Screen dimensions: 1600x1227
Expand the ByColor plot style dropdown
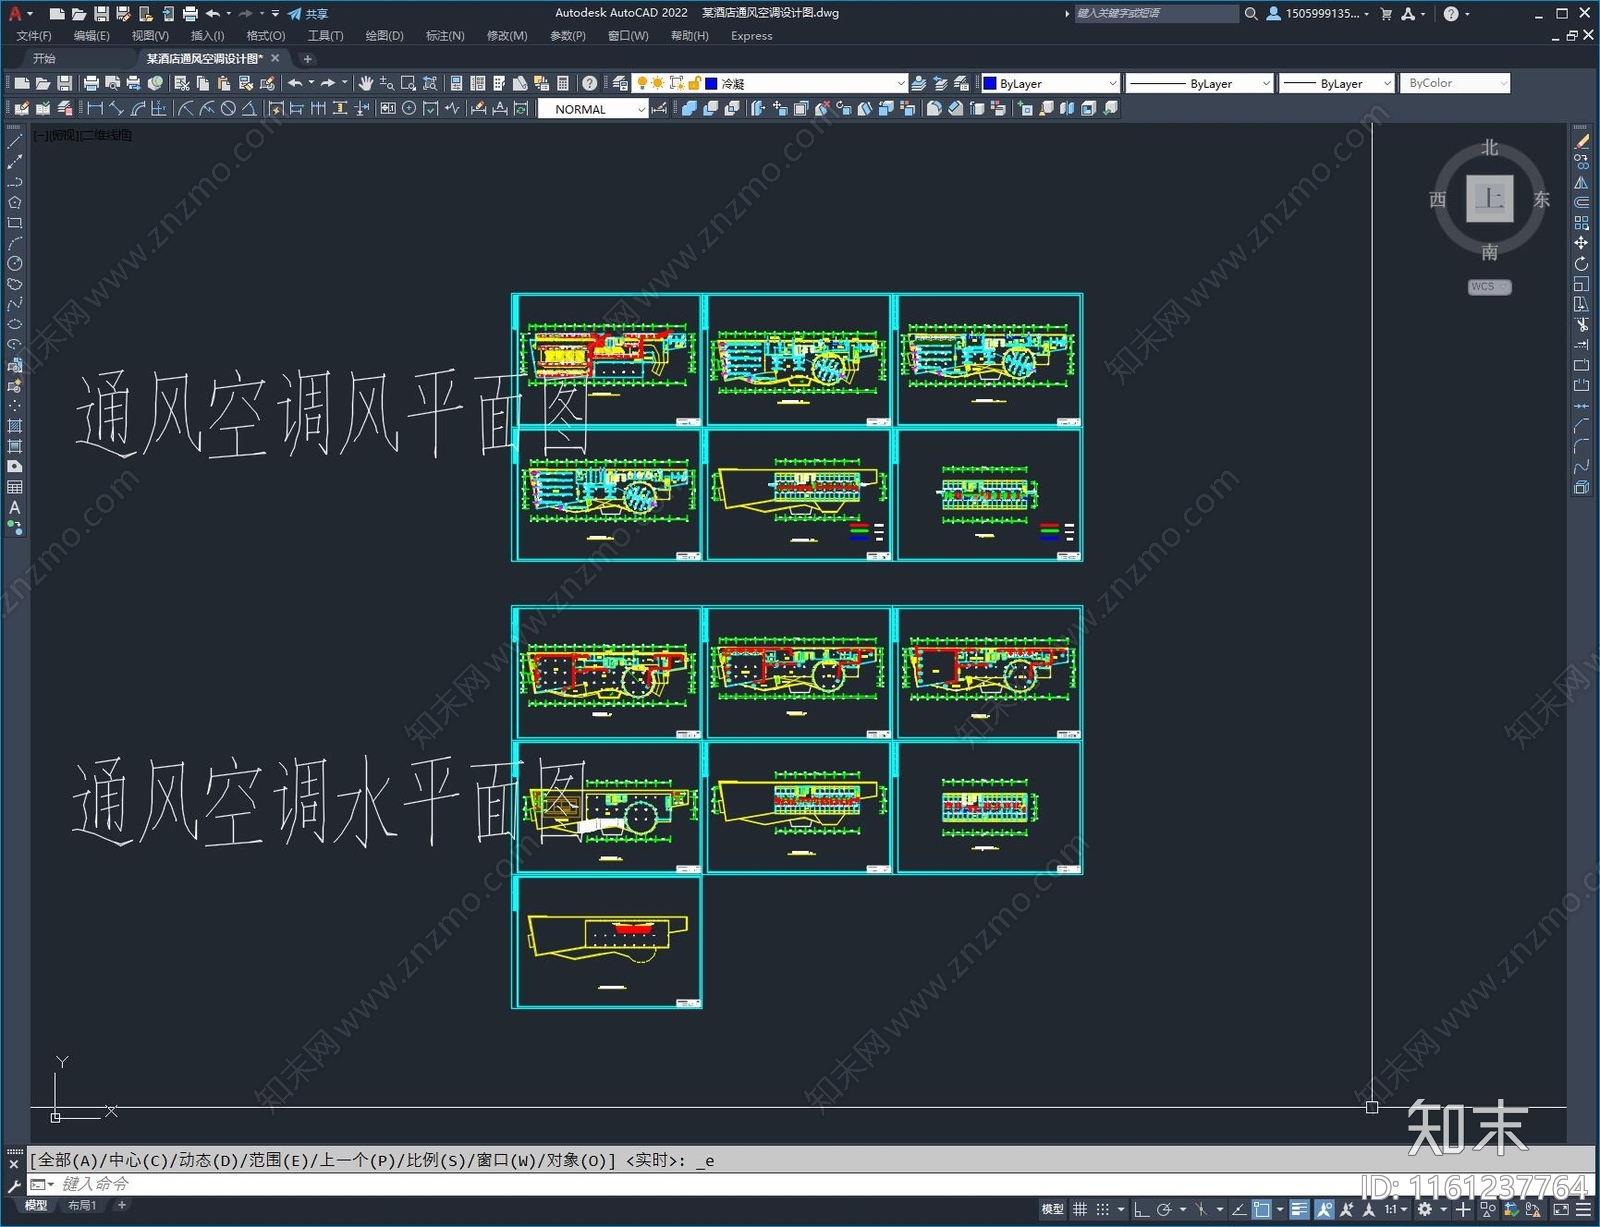[x=1505, y=82]
